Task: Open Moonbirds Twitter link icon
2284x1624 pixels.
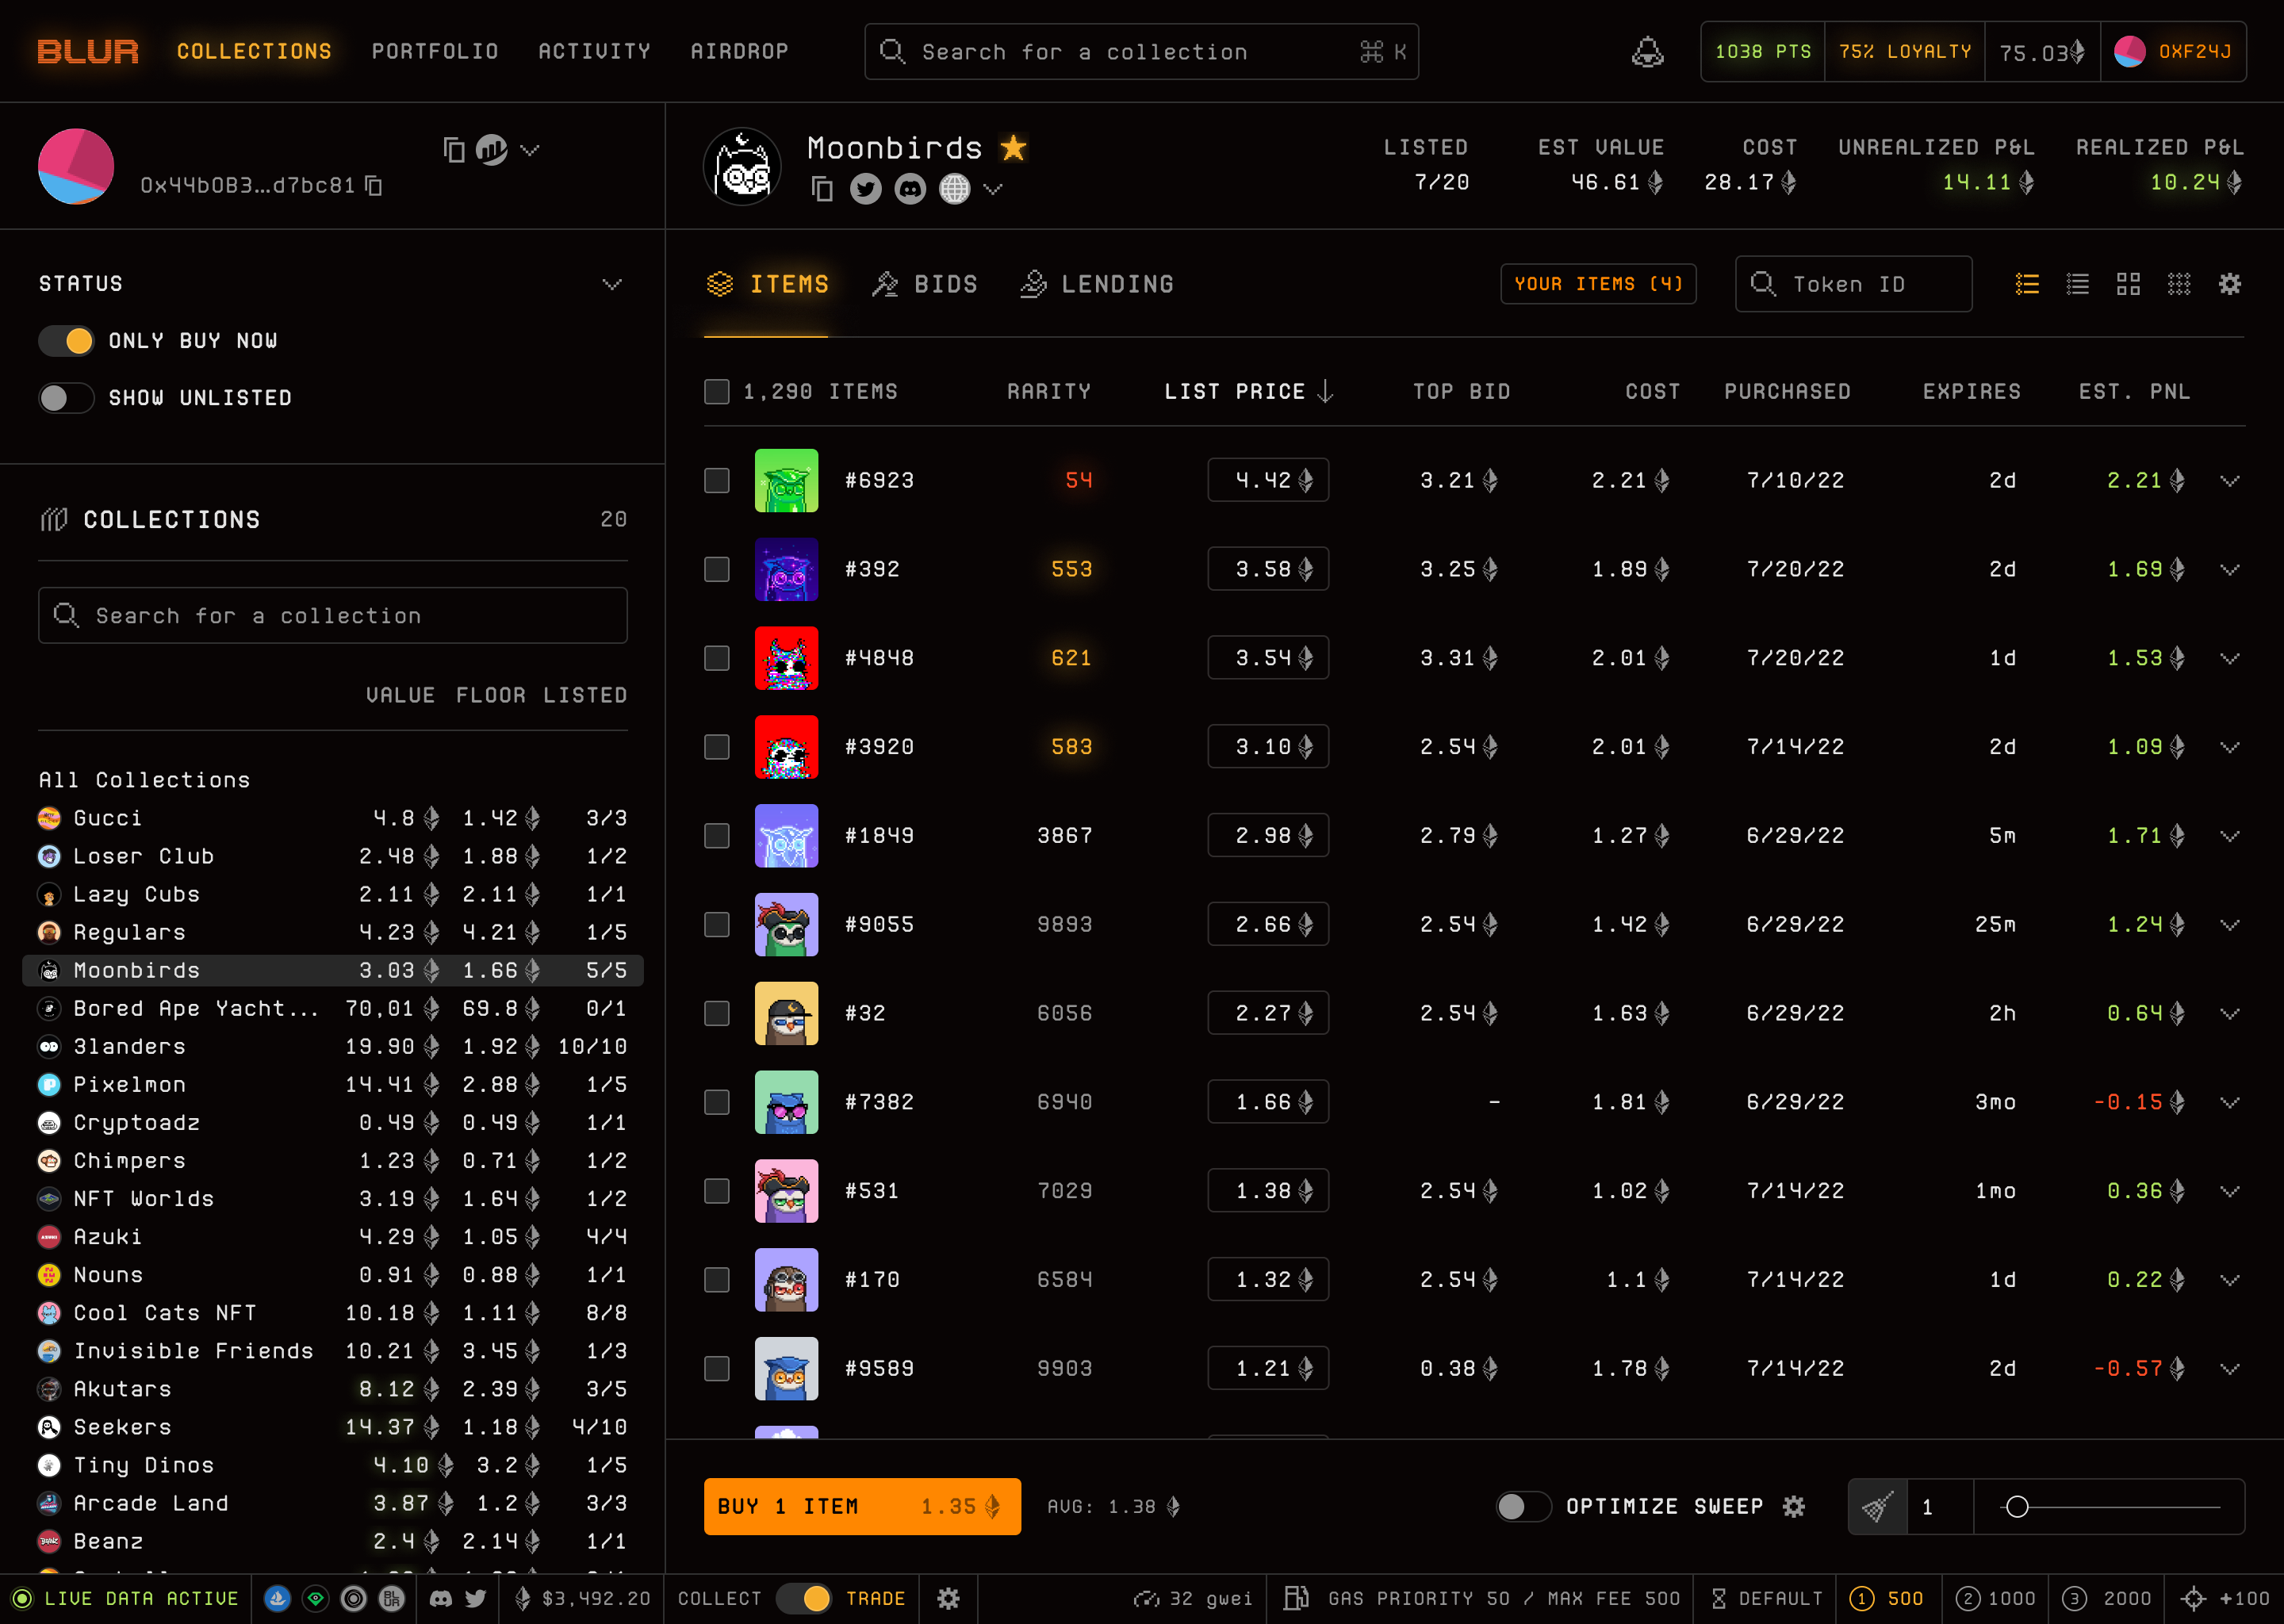Action: tap(866, 189)
